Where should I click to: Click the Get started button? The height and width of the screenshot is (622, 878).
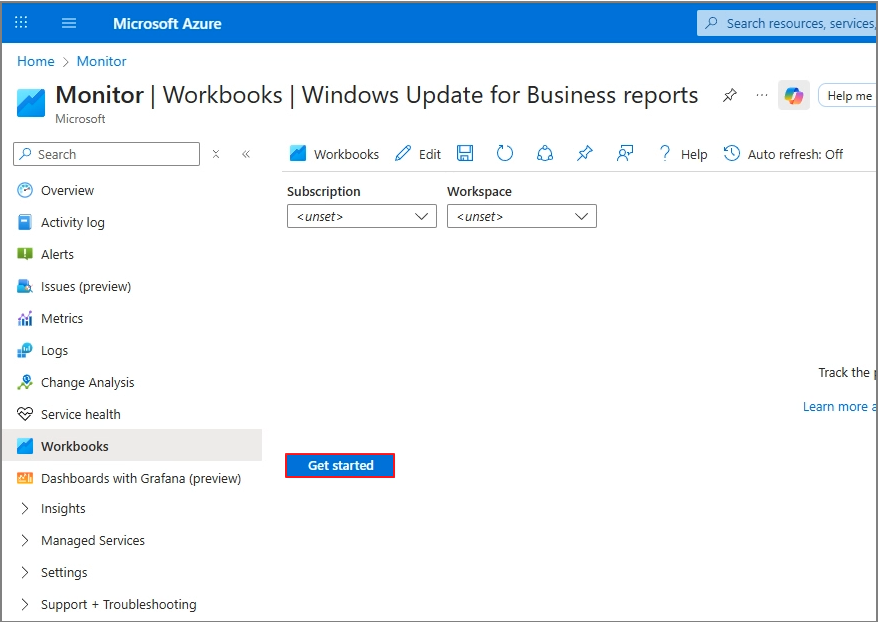(340, 465)
